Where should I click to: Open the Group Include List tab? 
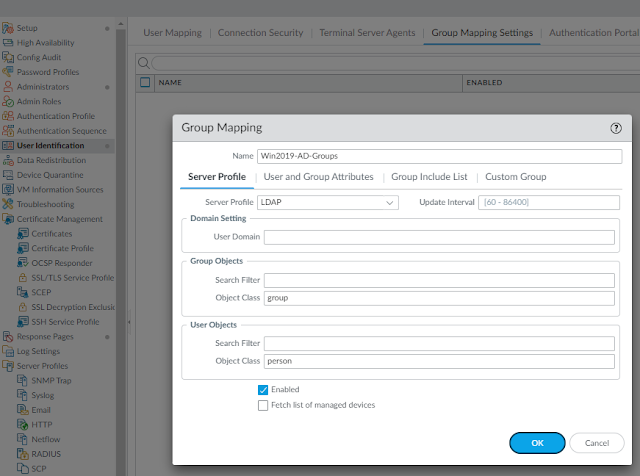click(429, 177)
